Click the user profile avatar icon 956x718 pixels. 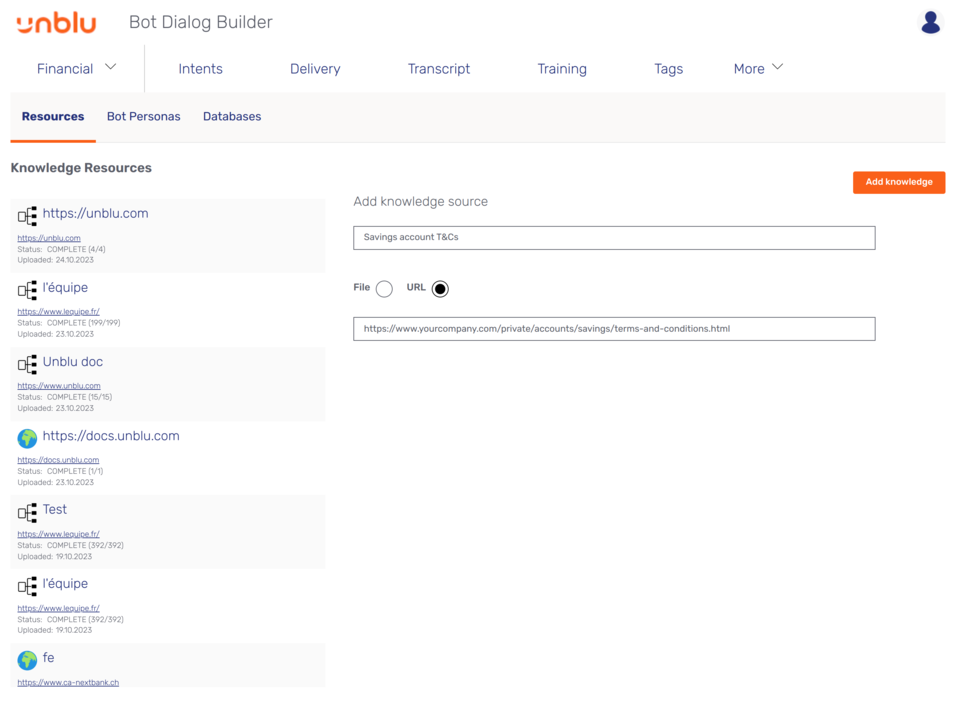tap(930, 21)
